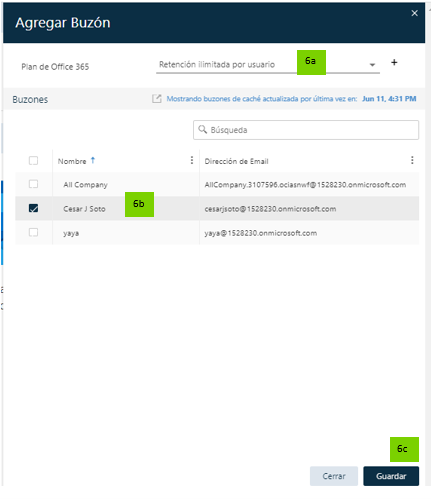Close the Agregar Buzón dialog with X

414,13
